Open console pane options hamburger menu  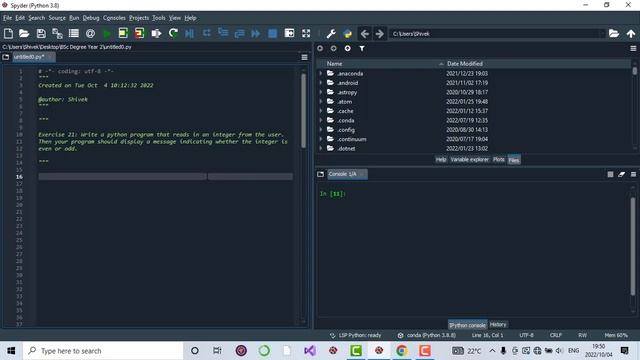pos(633,174)
